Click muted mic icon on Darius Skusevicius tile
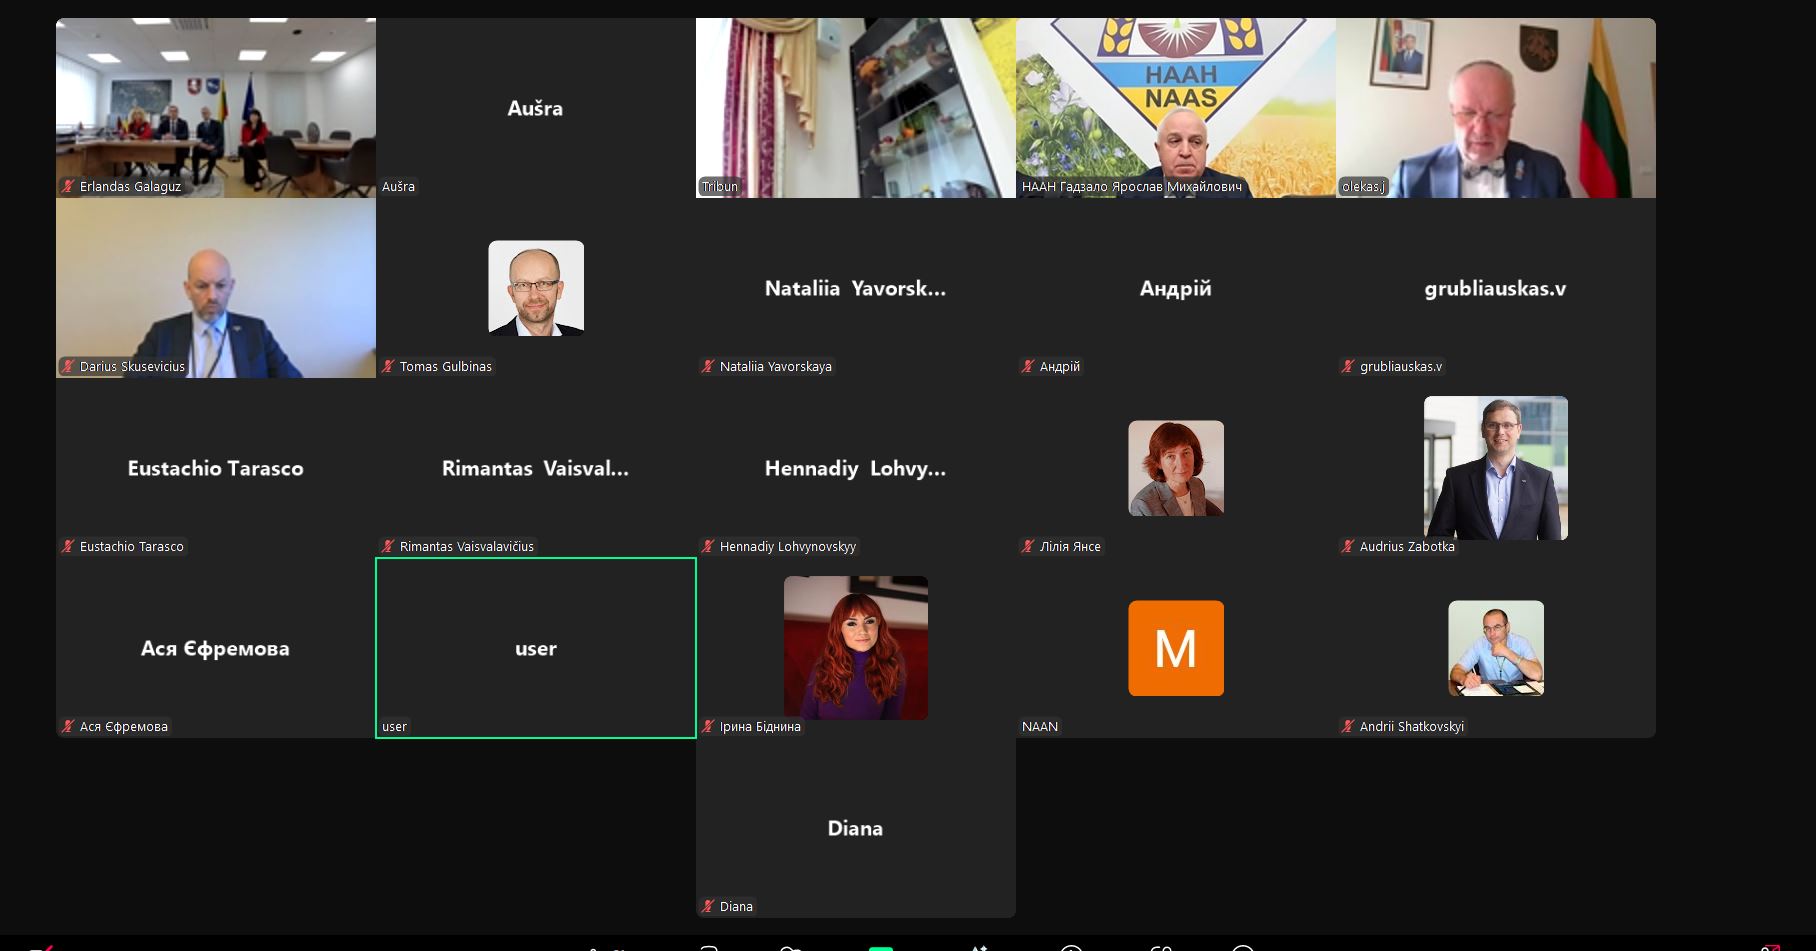Screen dimensions: 1816x951 (x=68, y=367)
